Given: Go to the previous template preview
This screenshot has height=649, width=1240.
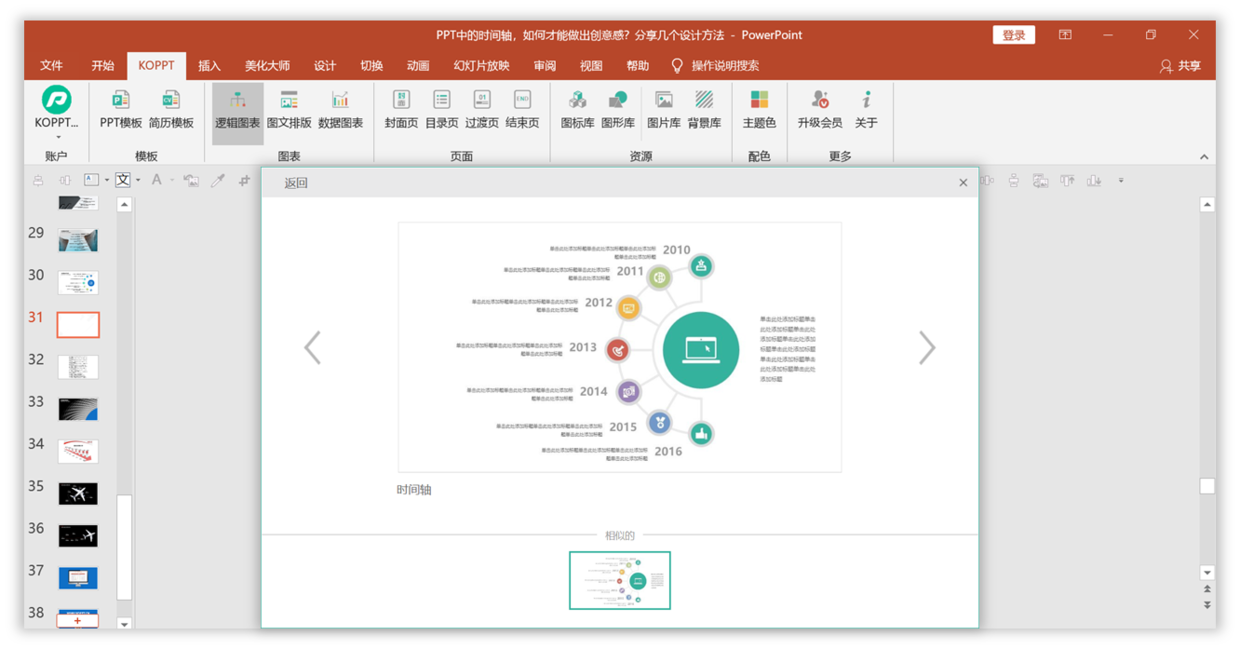Looking at the screenshot, I should (313, 348).
